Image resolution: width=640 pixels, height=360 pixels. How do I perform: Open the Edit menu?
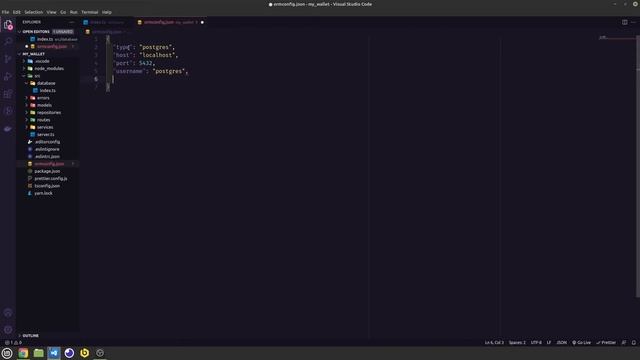(x=16, y=12)
